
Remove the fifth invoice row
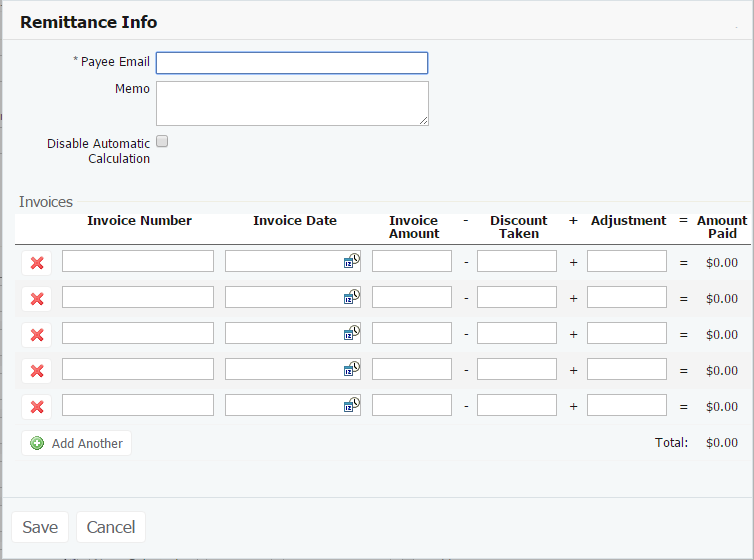(37, 407)
